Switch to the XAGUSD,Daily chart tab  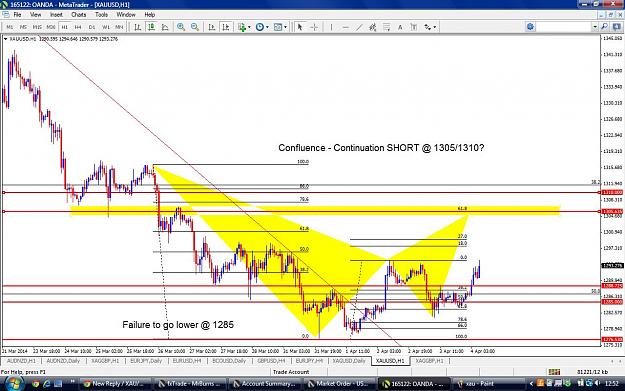[x=349, y=361]
